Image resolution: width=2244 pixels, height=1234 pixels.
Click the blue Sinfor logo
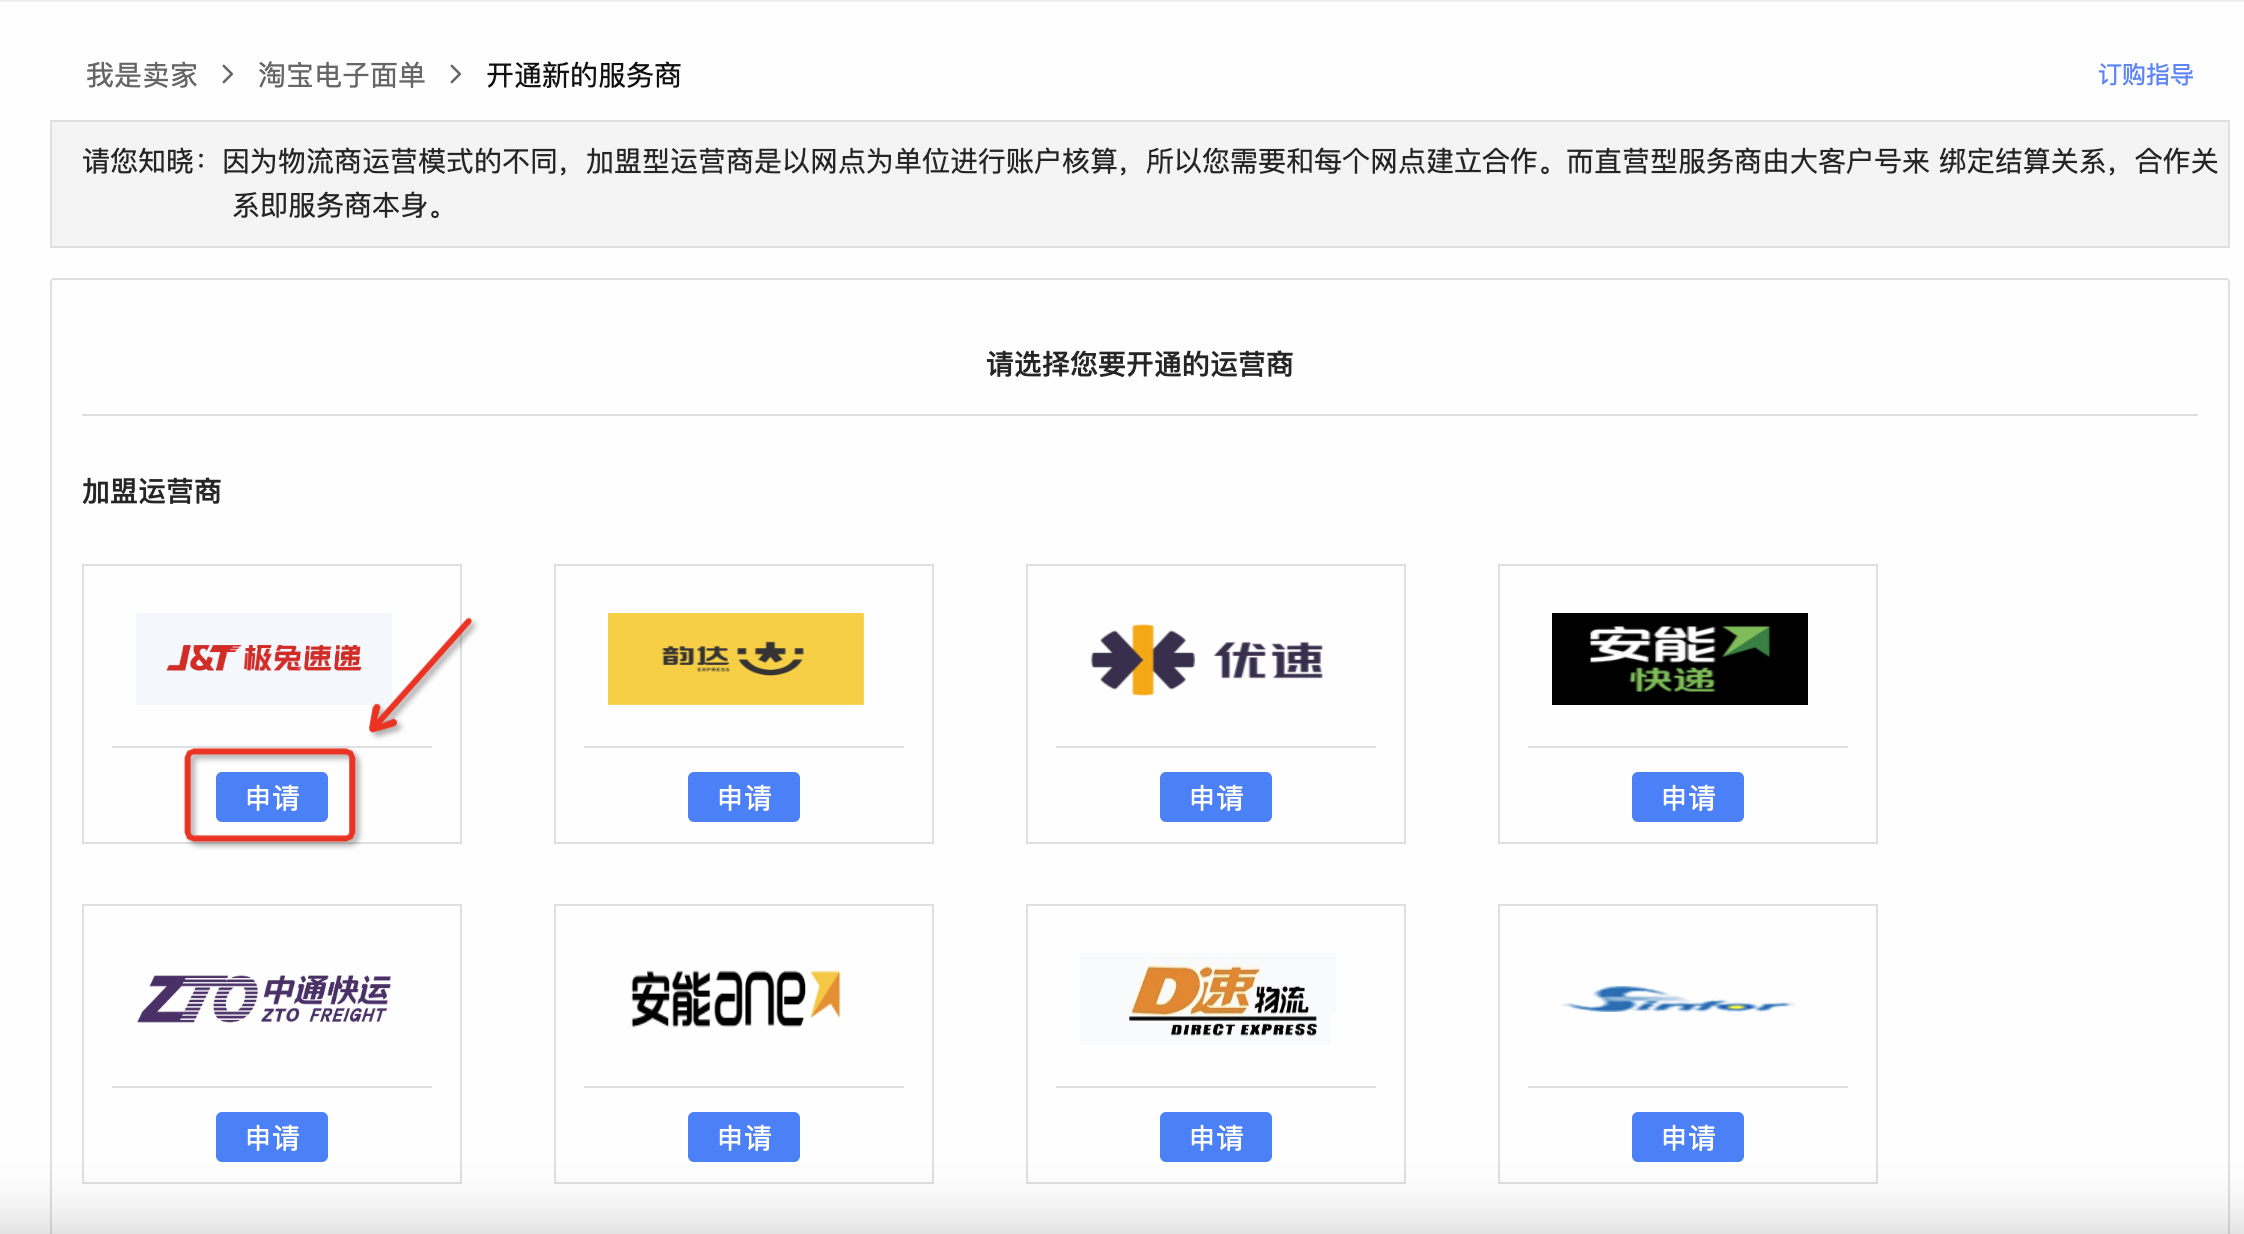click(1679, 998)
